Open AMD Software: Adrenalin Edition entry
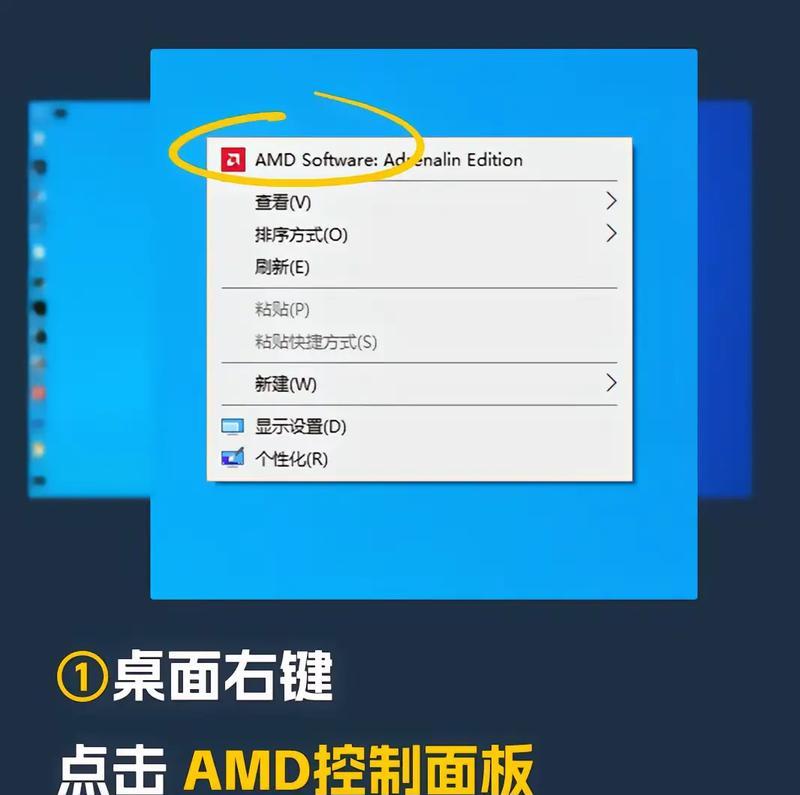This screenshot has height=795, width=800. point(419,160)
